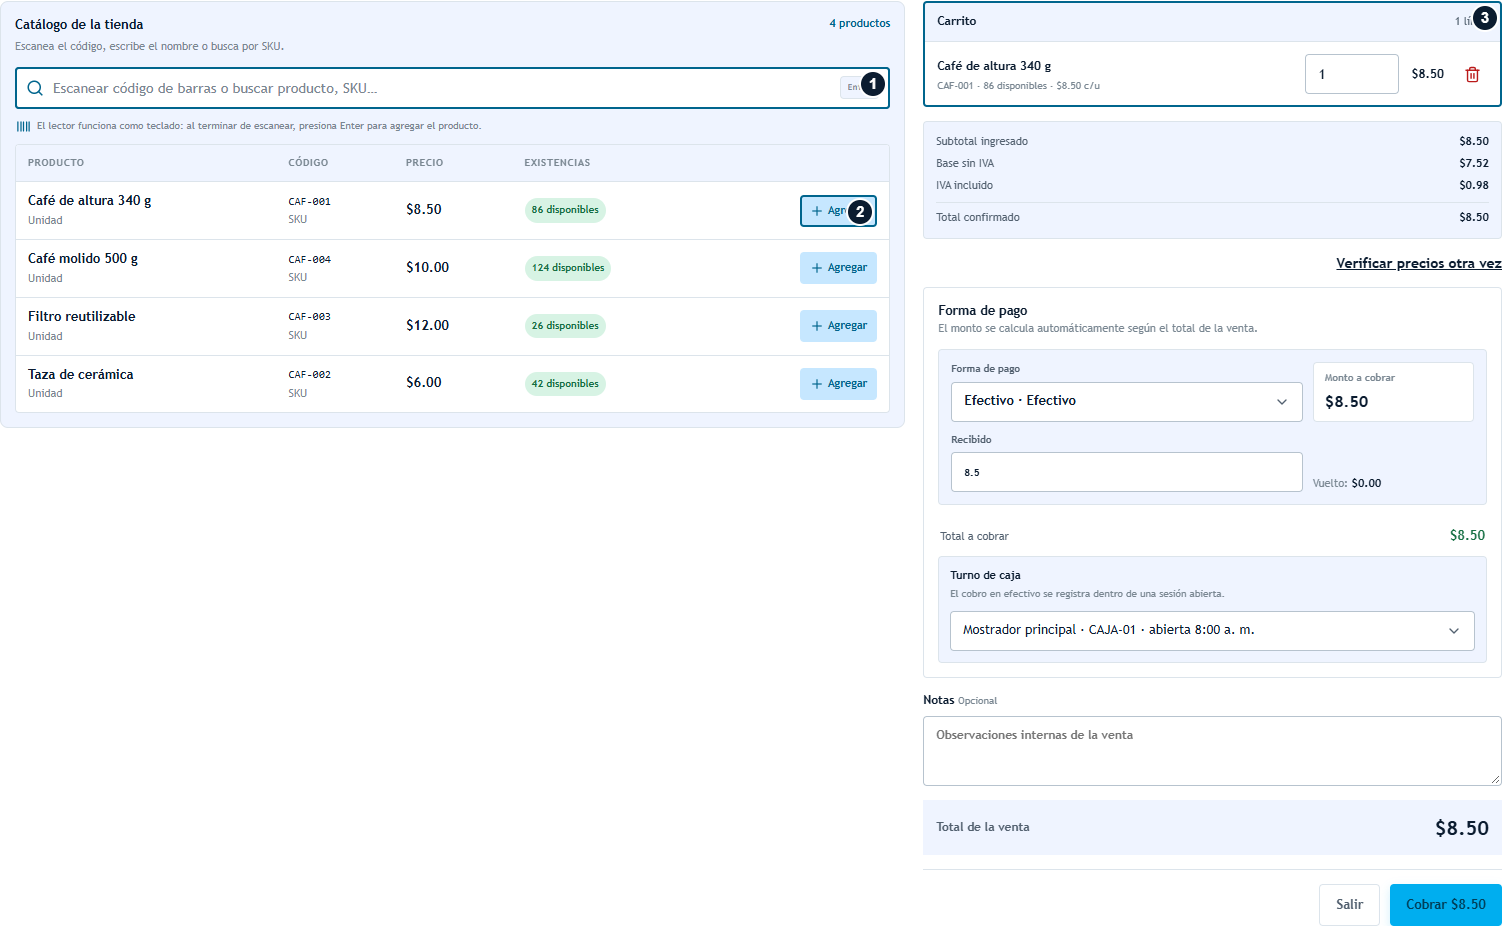Click the Notas text area
This screenshot has height=926, width=1502.
coord(1212,751)
